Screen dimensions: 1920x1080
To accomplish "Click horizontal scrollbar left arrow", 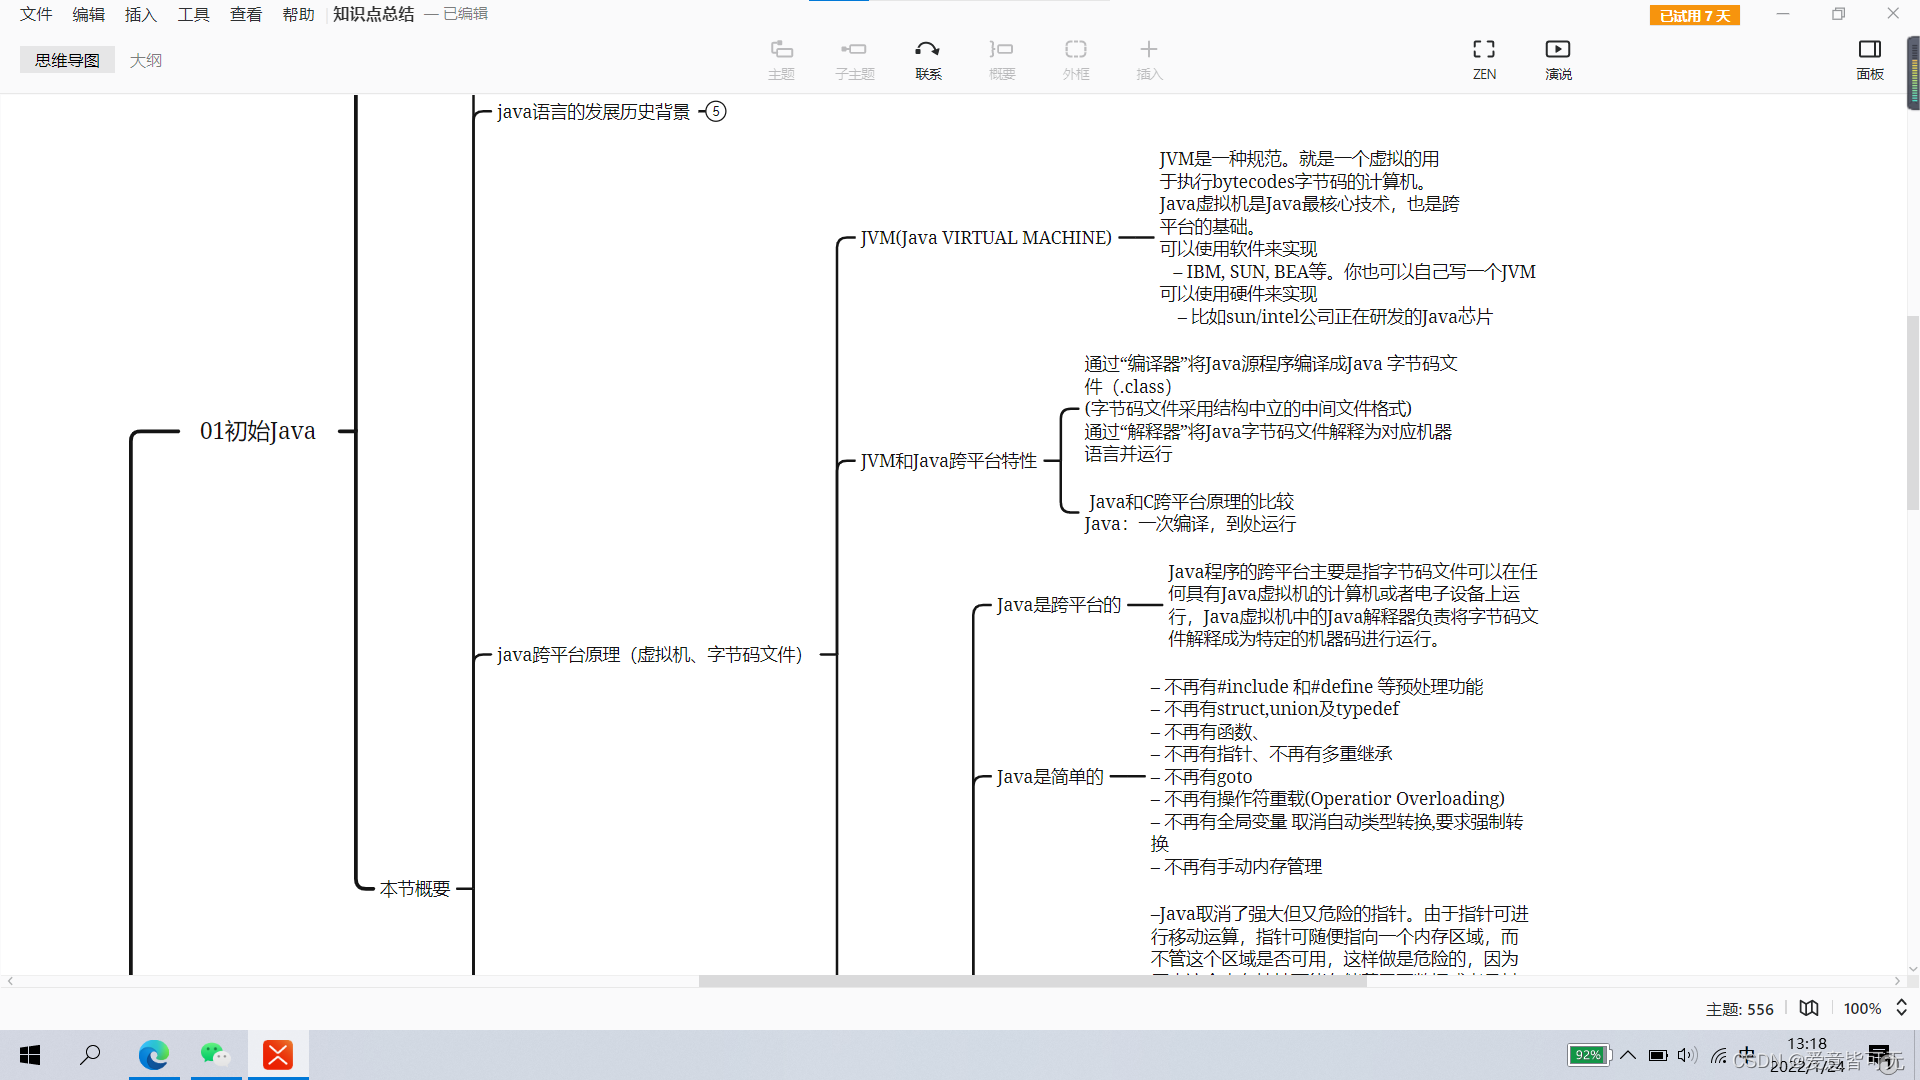I will tap(10, 981).
